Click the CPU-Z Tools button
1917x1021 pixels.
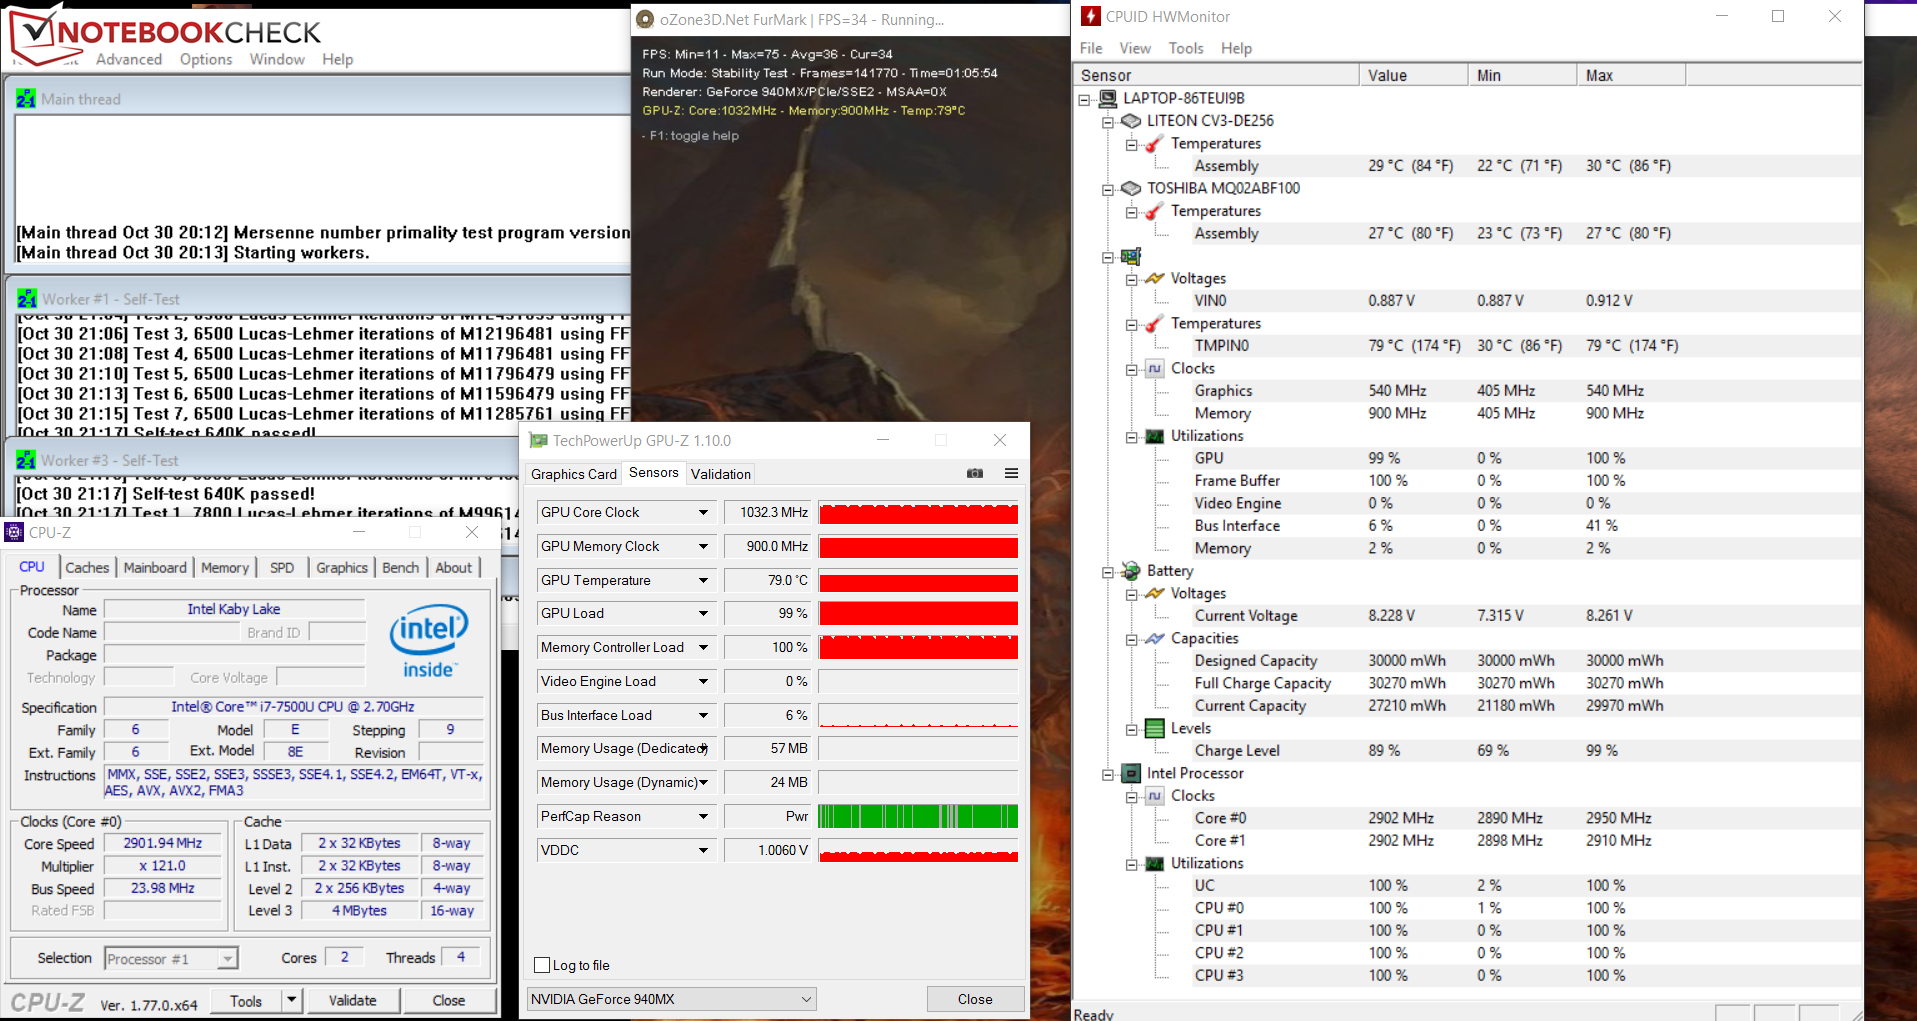(246, 1001)
